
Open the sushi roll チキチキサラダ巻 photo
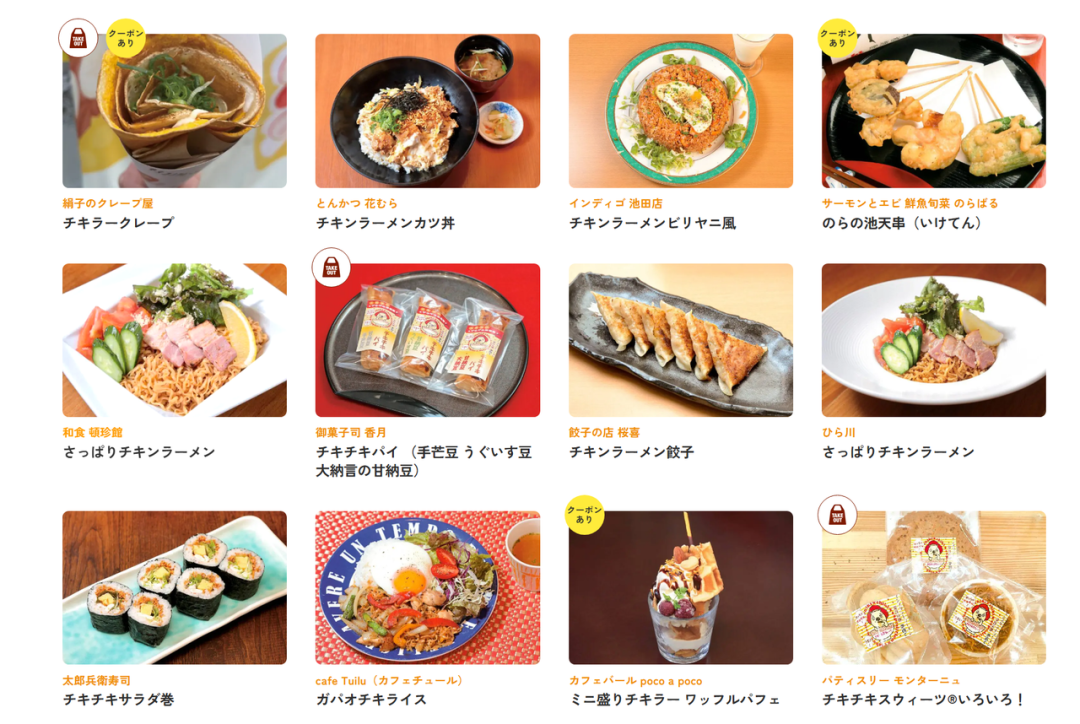coord(174,588)
